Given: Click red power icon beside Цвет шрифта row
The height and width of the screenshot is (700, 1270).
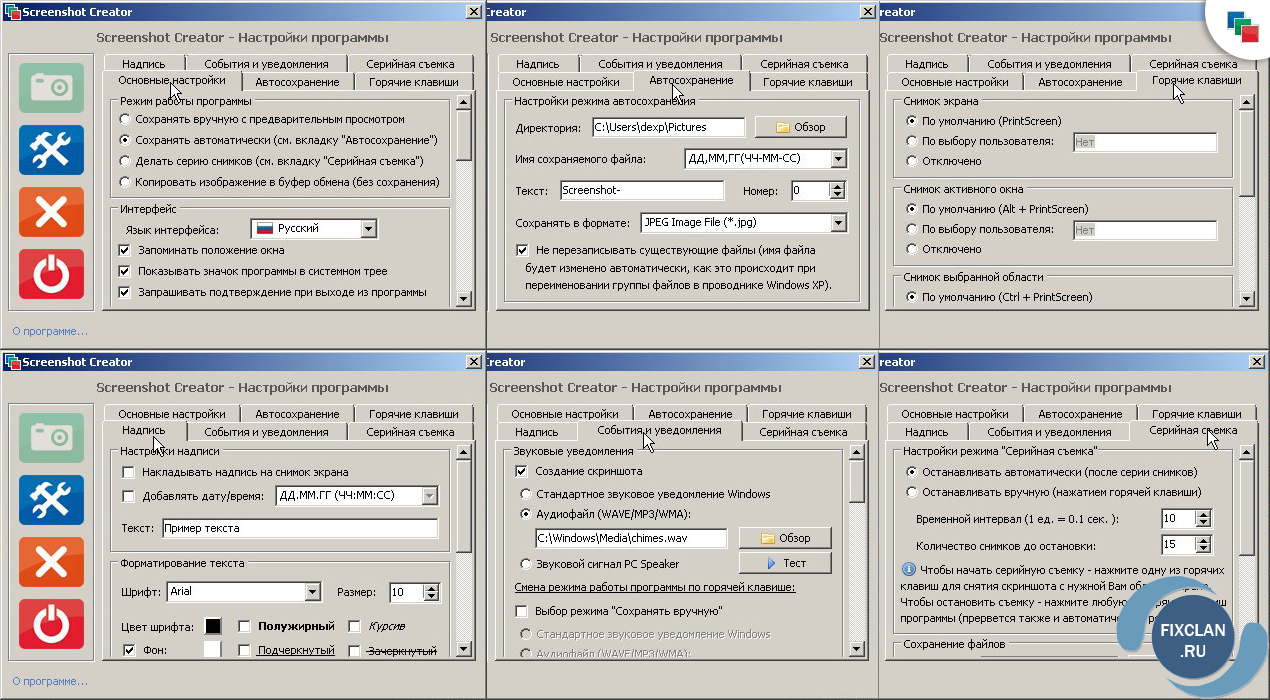Looking at the screenshot, I should pyautogui.click(x=51, y=623).
